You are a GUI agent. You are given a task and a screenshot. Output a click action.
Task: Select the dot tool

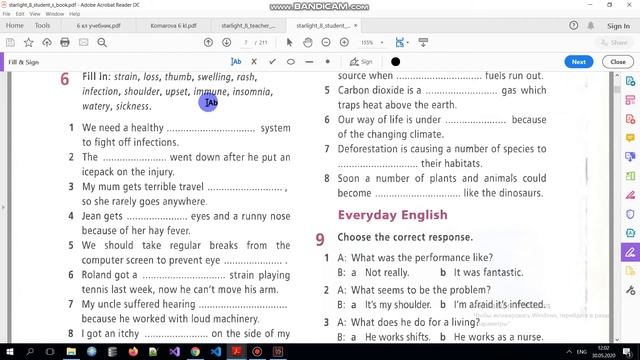(x=327, y=62)
